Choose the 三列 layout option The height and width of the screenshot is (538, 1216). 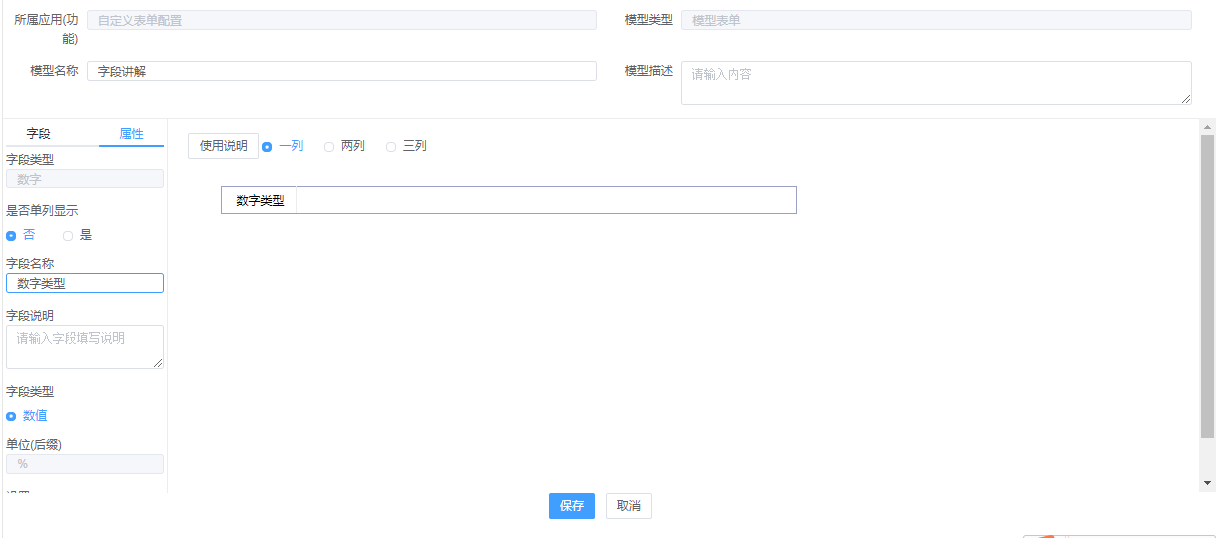pos(391,147)
